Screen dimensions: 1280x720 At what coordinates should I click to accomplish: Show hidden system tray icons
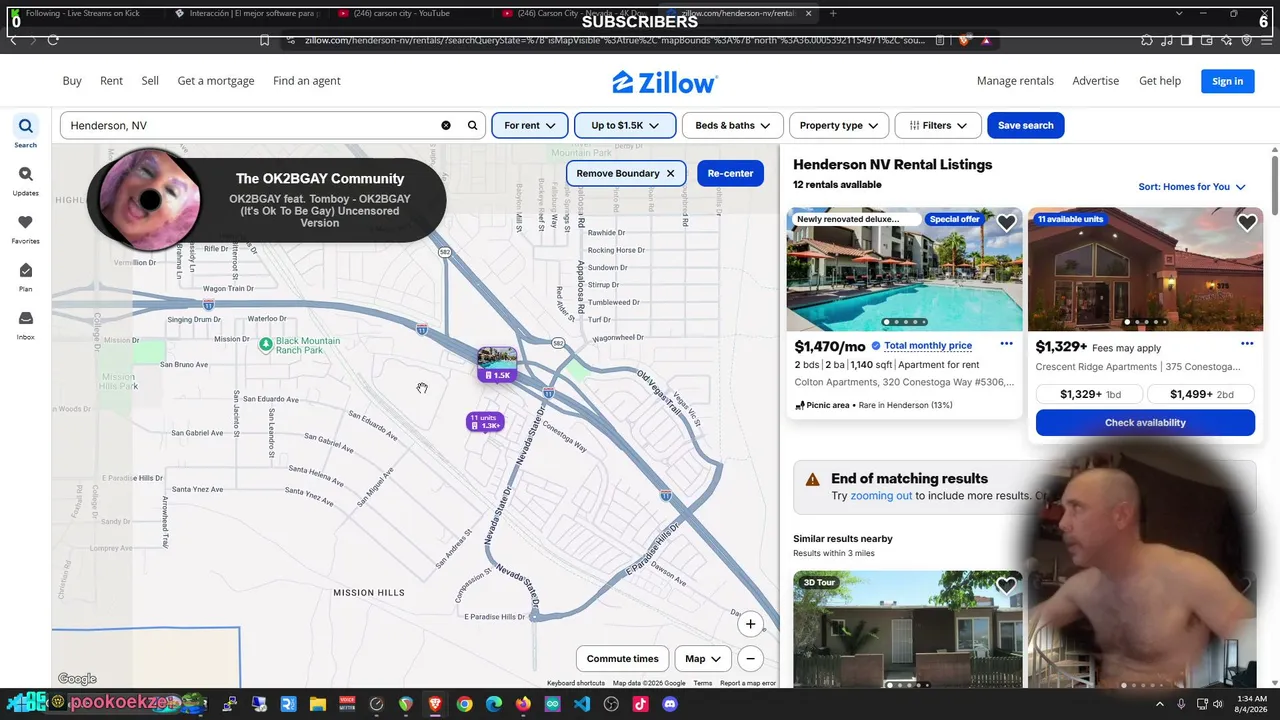1159,704
